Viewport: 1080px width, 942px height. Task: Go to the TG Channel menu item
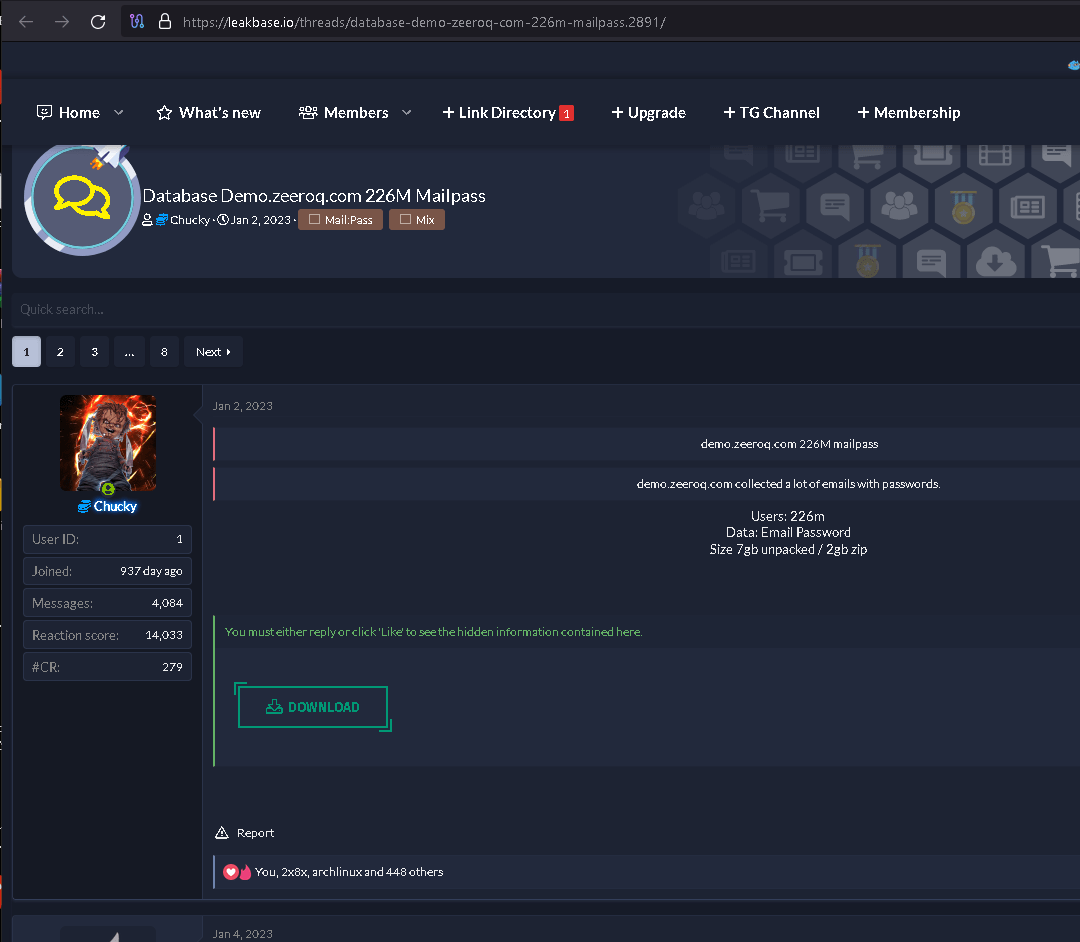click(x=771, y=113)
